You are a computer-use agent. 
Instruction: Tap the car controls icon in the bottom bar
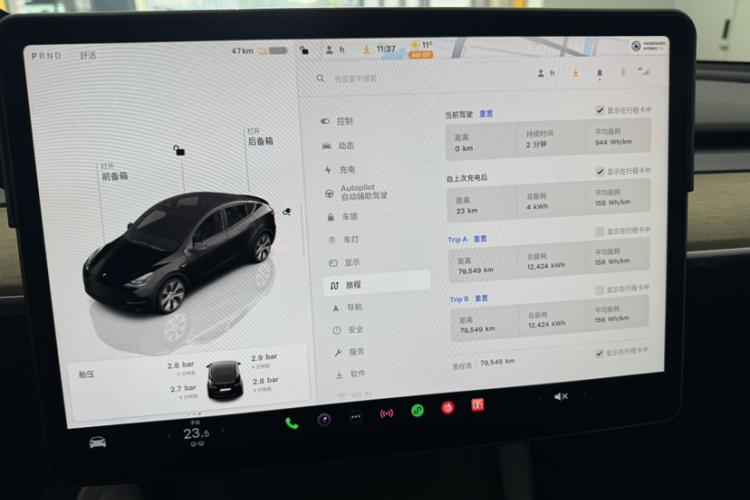pyautogui.click(x=97, y=441)
